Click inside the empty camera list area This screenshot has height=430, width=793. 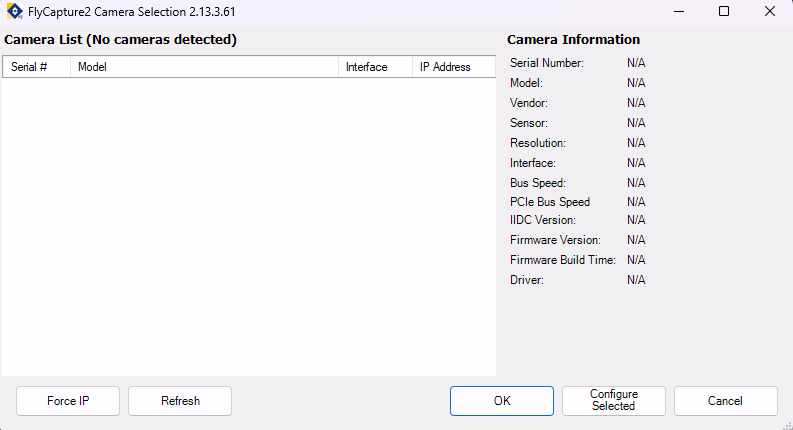(248, 225)
